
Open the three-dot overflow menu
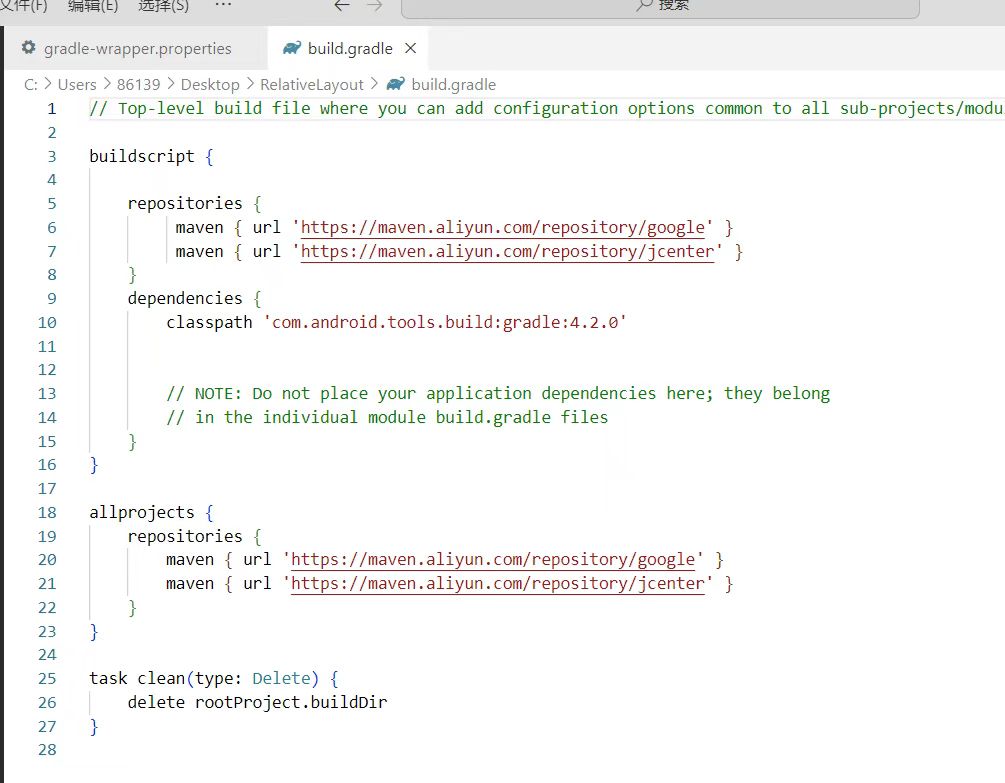(223, 5)
